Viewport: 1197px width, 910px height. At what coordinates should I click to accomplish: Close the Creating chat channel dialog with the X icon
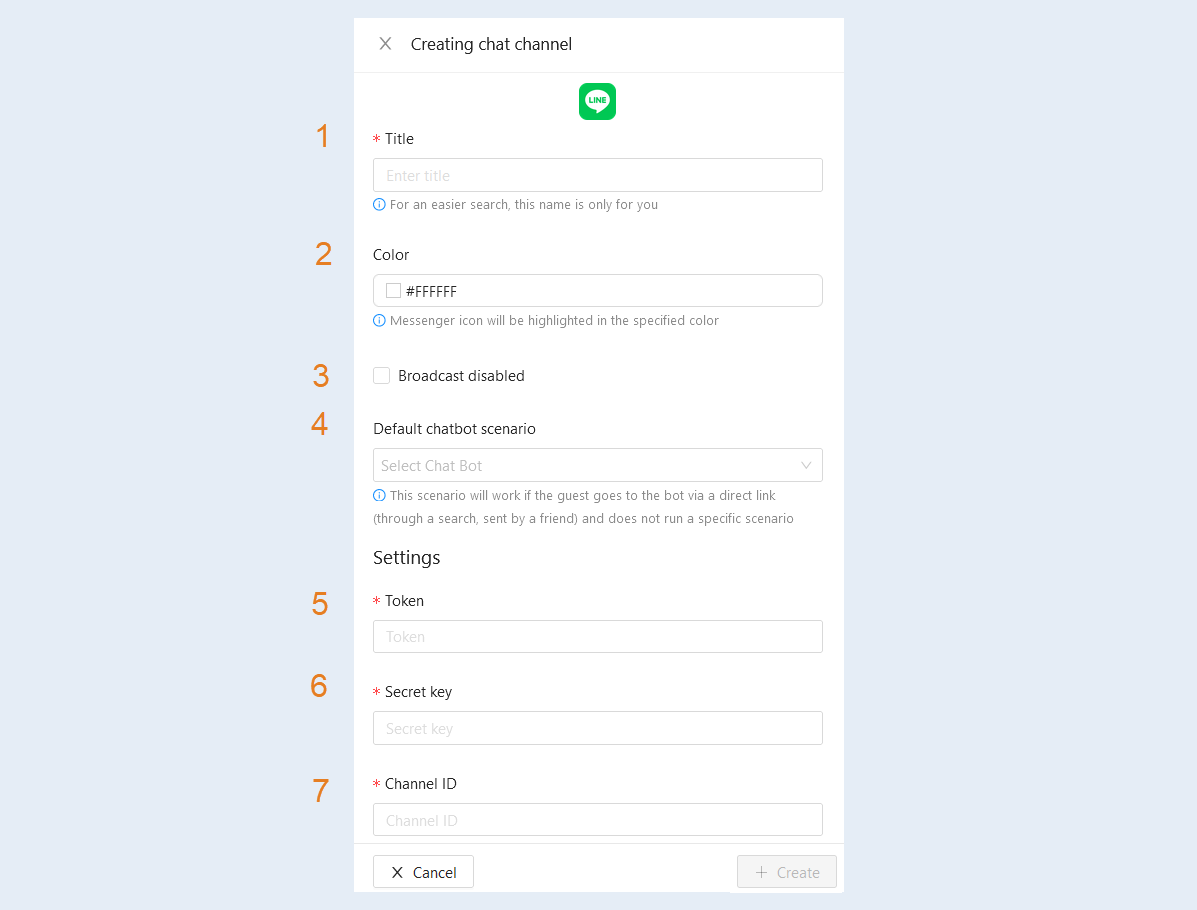point(386,44)
